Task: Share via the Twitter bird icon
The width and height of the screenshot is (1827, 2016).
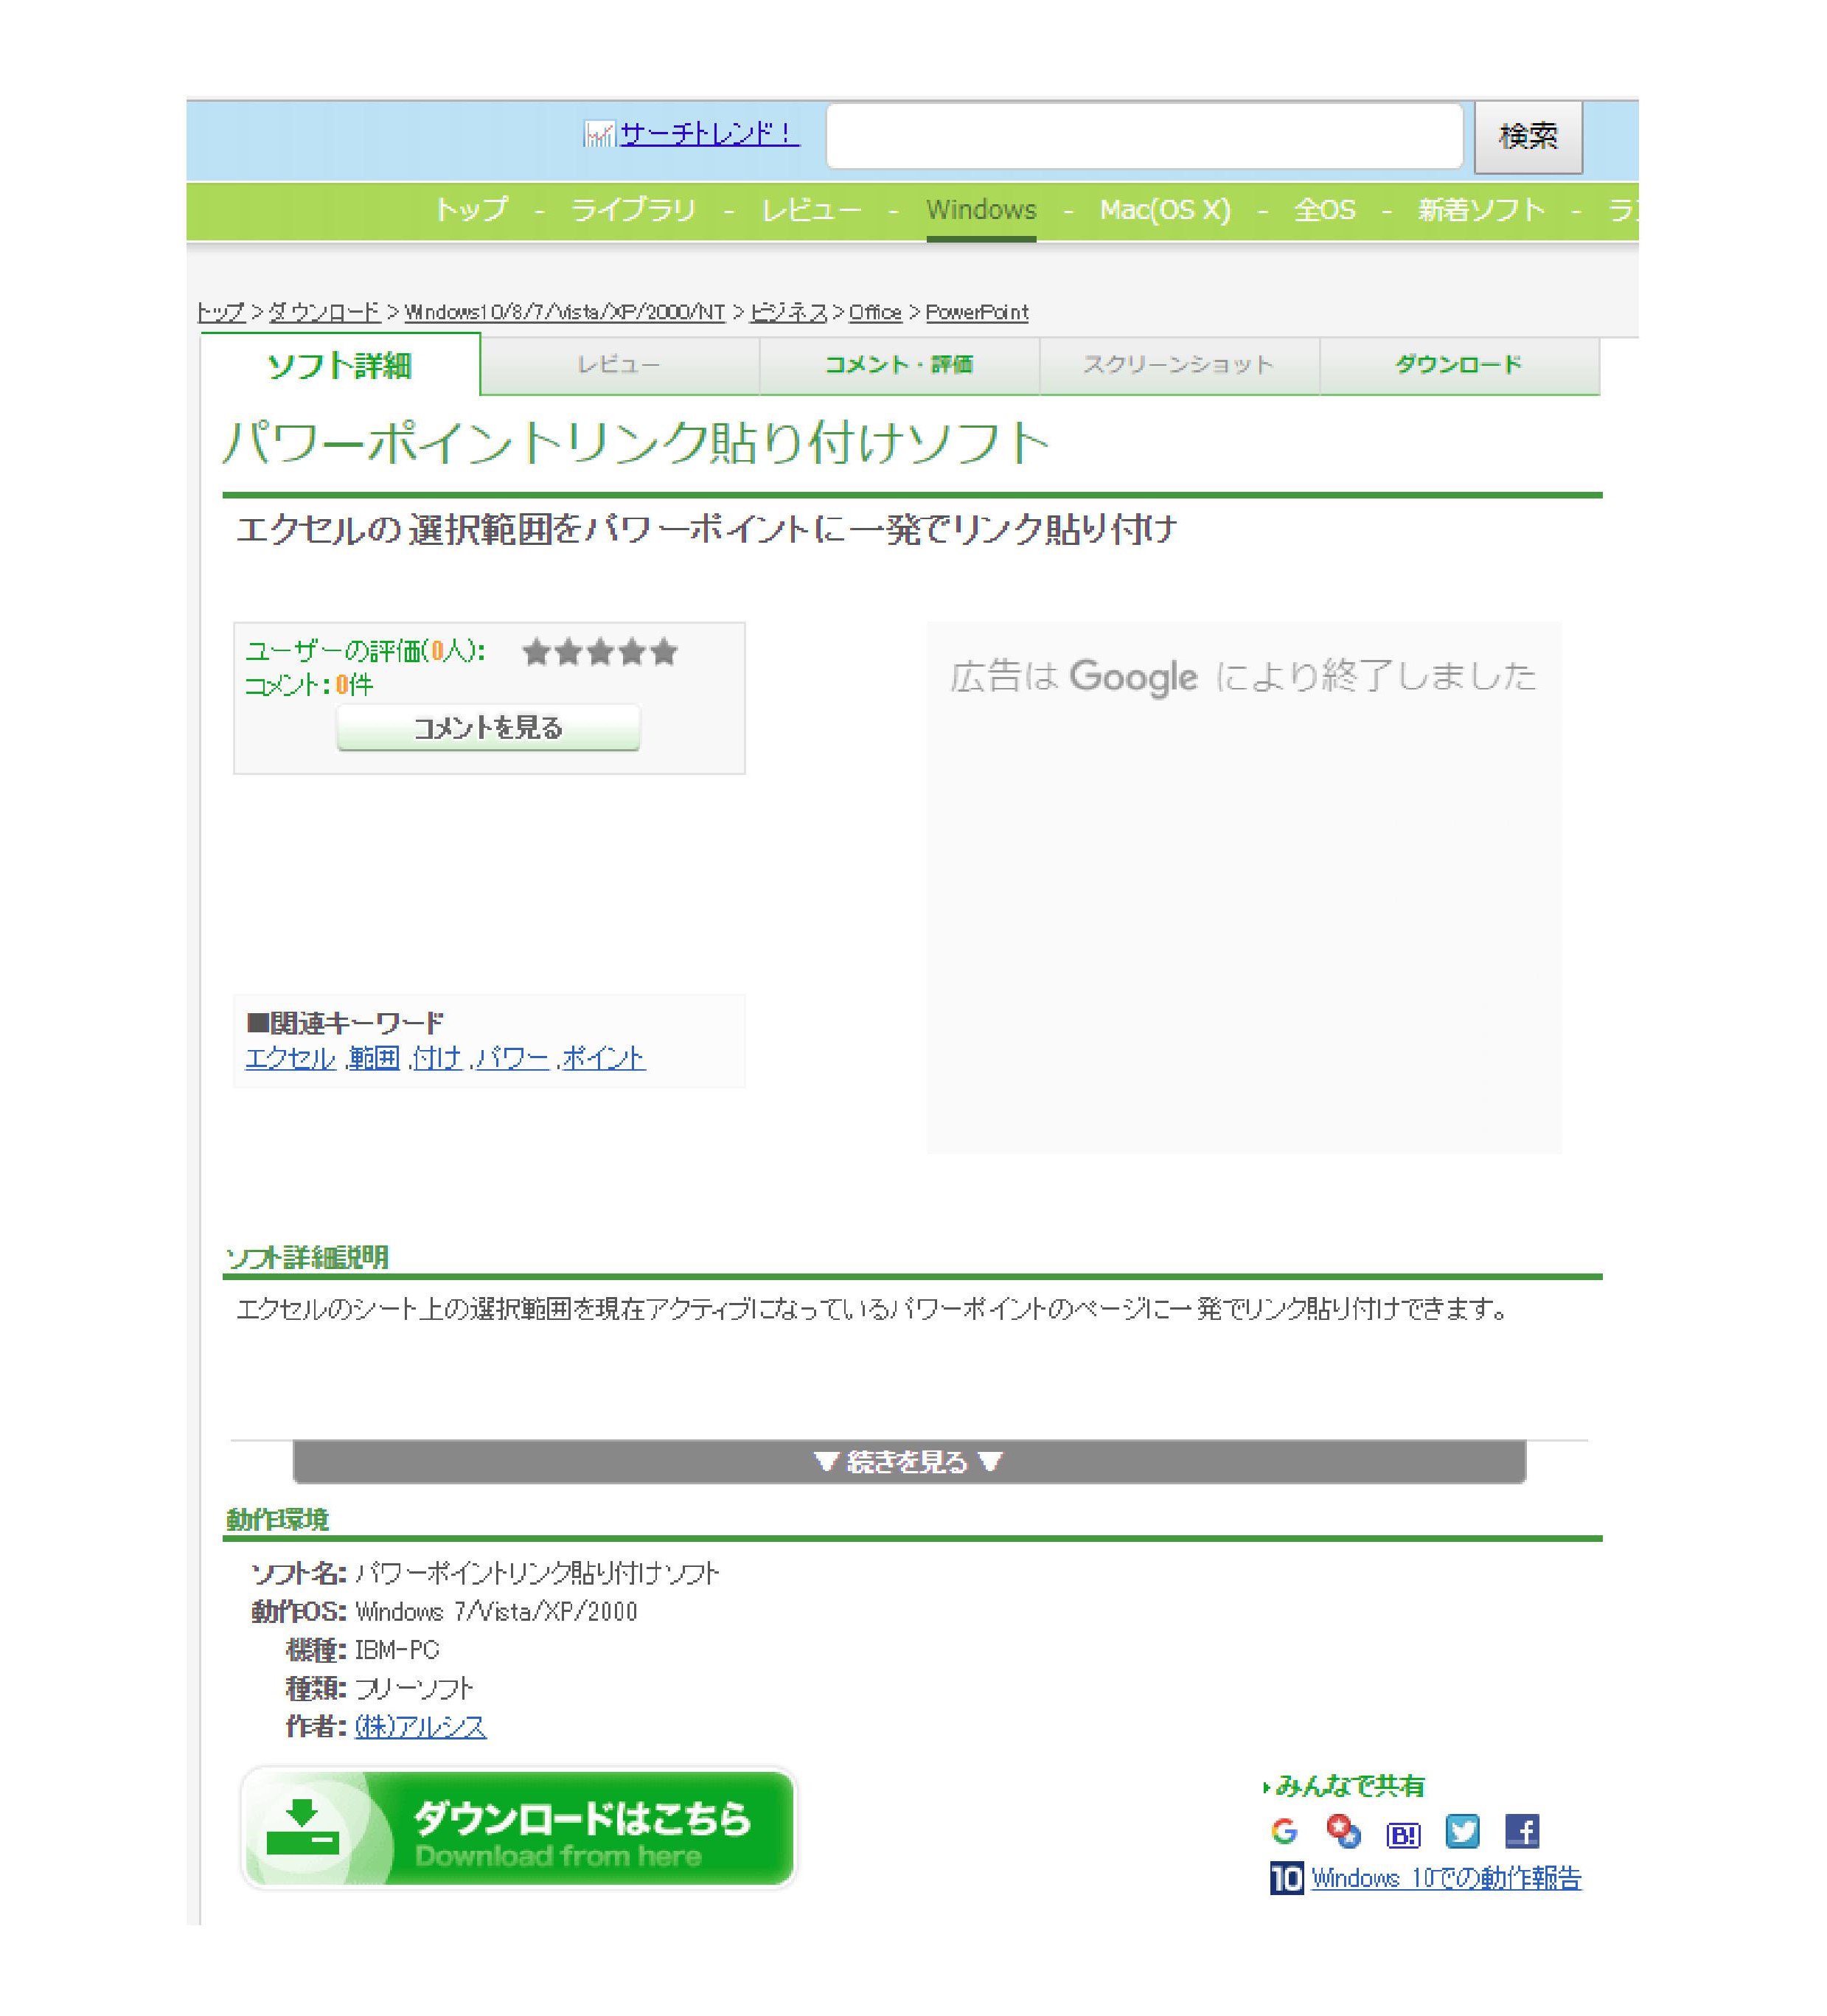Action: pyautogui.click(x=1462, y=1832)
